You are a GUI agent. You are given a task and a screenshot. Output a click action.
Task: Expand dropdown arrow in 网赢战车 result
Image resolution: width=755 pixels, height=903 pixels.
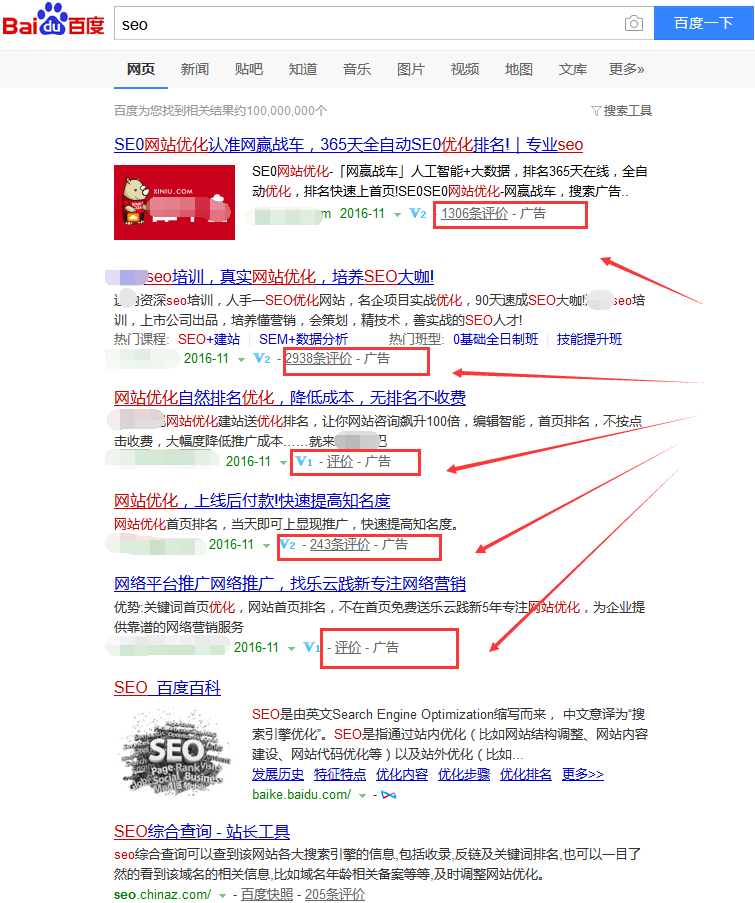pyautogui.click(x=397, y=215)
